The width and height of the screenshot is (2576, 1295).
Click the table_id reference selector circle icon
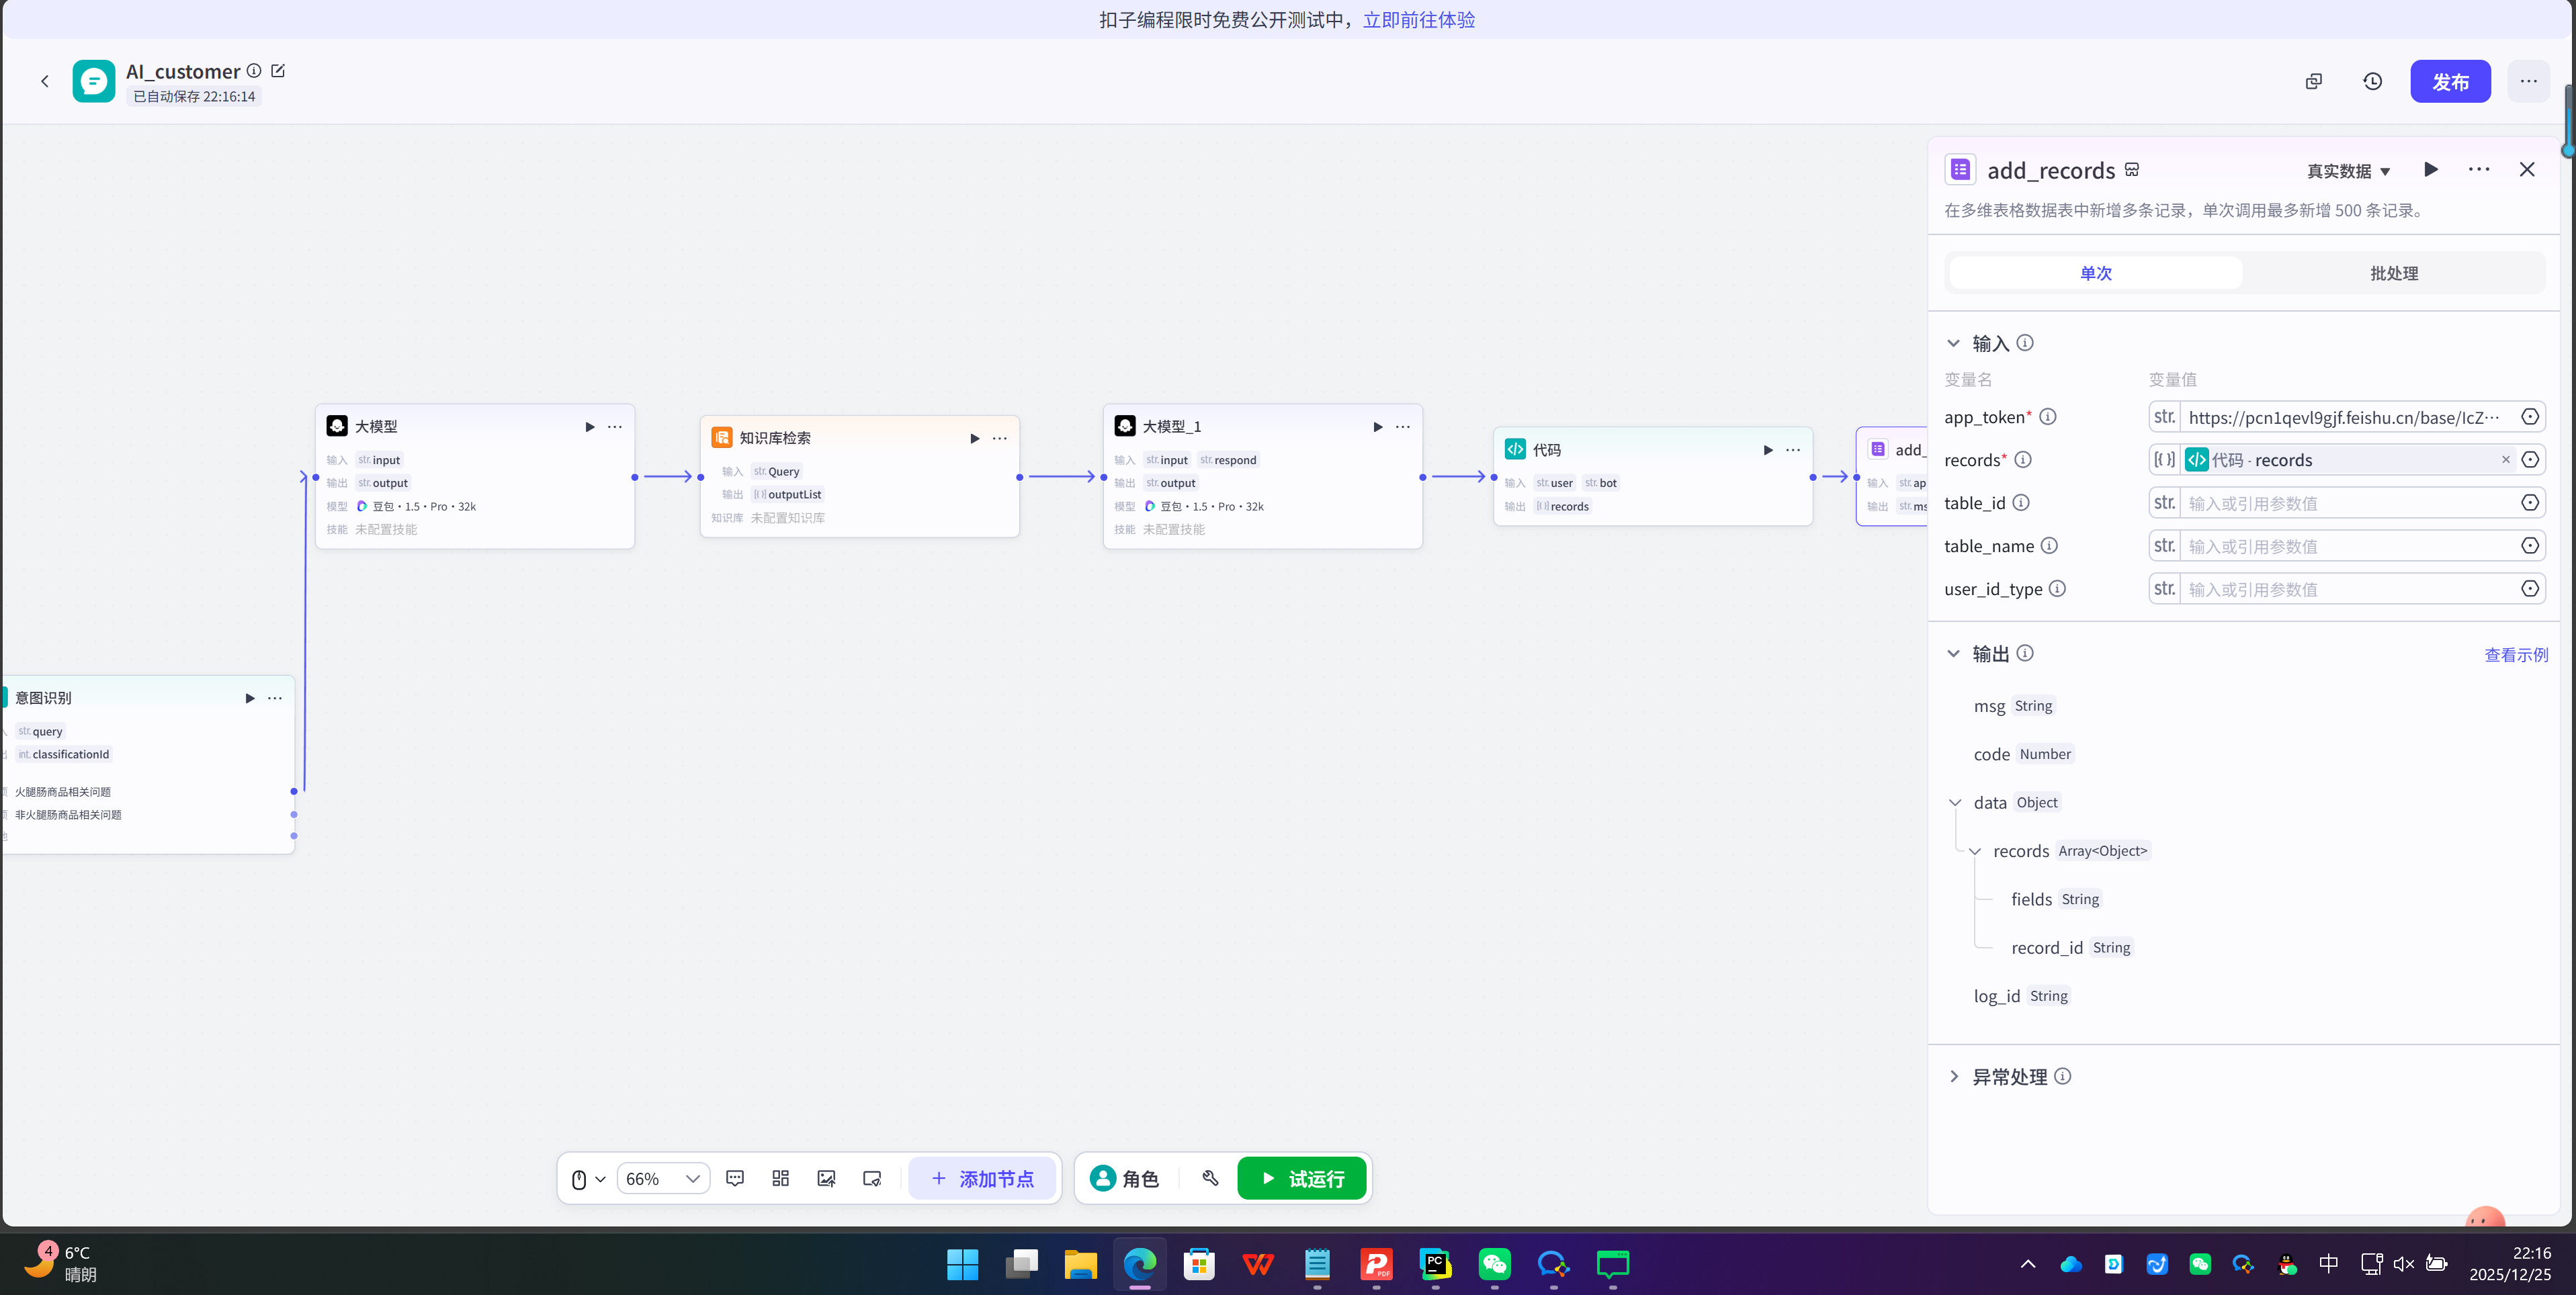click(x=2530, y=503)
